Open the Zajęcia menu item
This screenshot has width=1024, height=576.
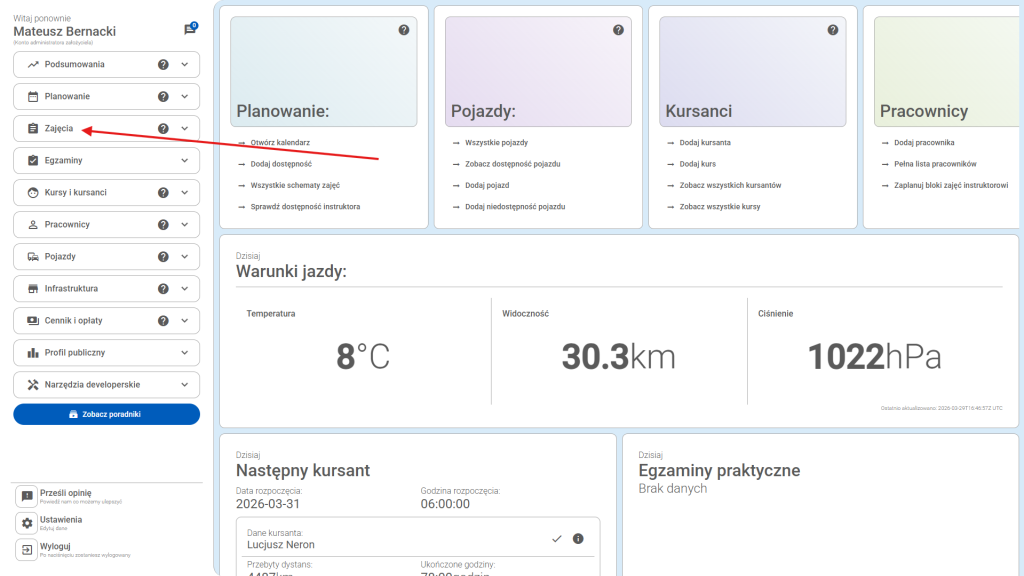(60, 129)
